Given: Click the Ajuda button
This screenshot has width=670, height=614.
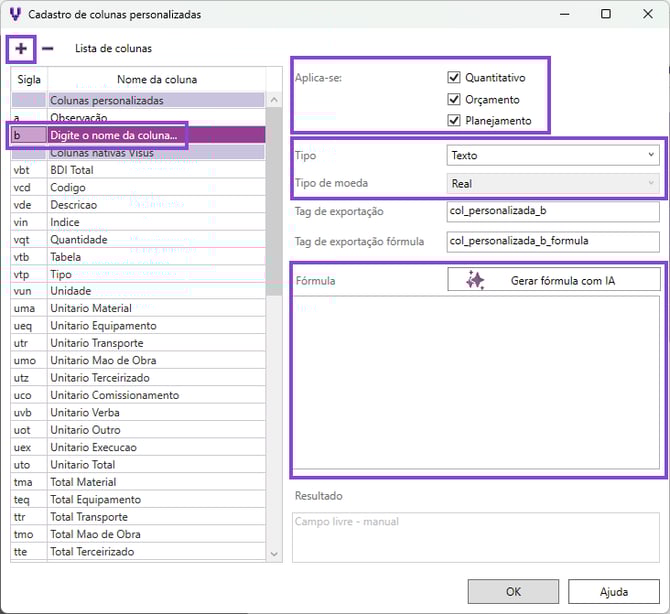Looking at the screenshot, I should point(613,591).
